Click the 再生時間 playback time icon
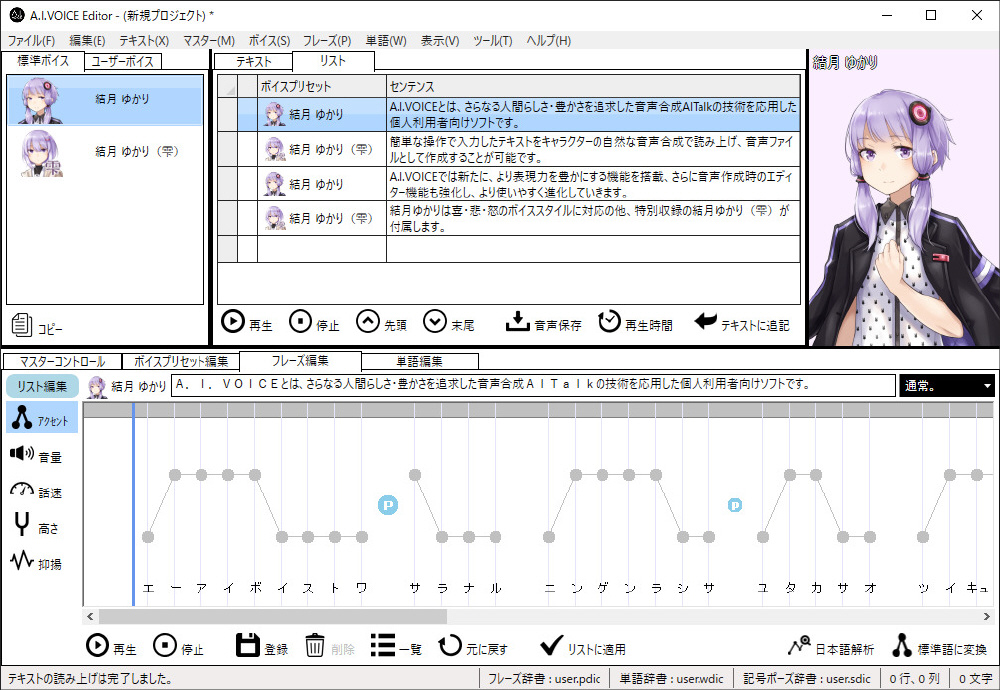Screen dimensions: 1000x690 (609, 322)
